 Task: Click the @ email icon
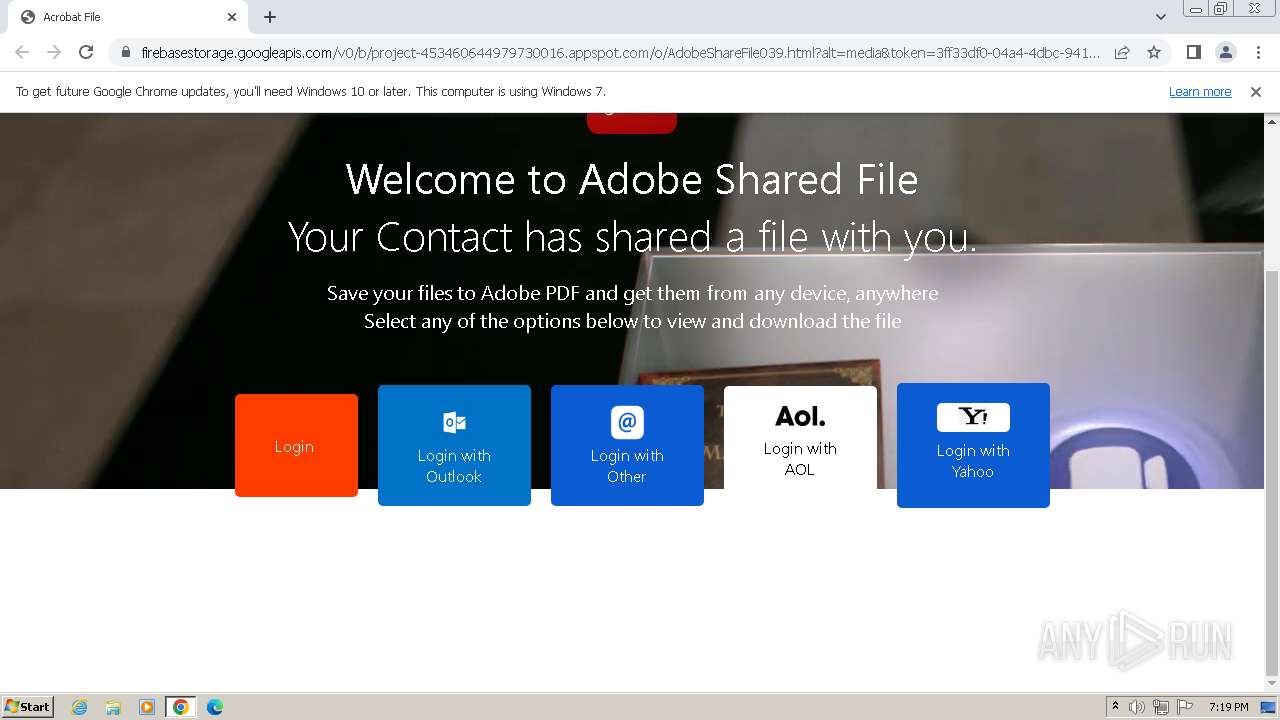pos(627,422)
